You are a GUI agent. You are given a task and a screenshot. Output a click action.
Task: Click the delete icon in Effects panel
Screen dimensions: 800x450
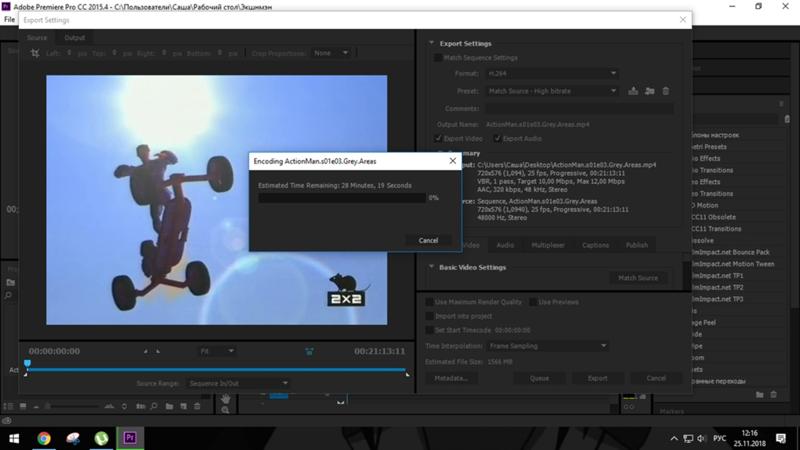coord(774,394)
